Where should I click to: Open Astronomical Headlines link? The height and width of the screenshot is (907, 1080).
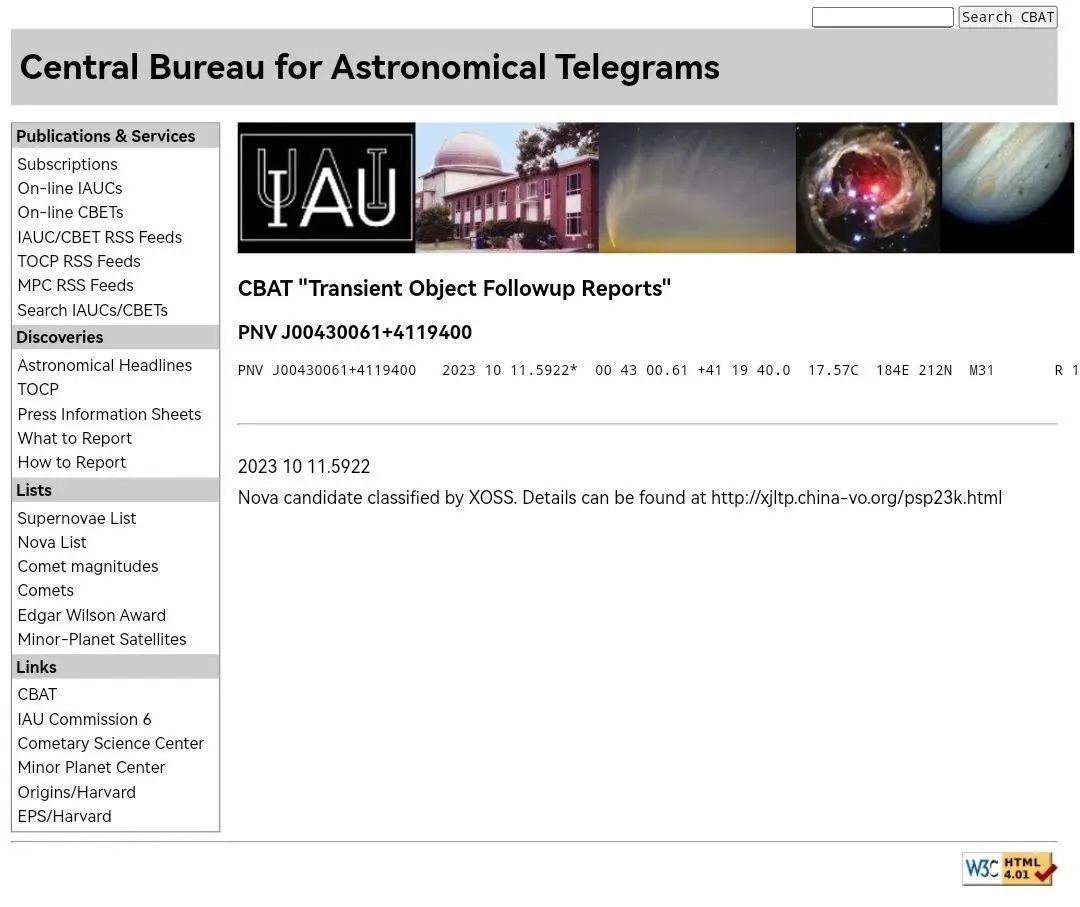pyautogui.click(x=105, y=366)
